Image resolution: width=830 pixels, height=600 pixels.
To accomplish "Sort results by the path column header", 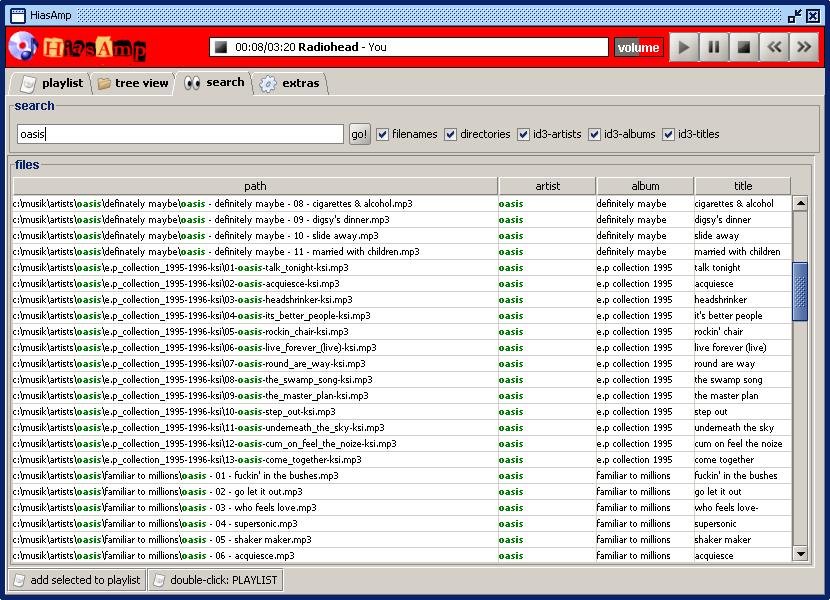I will (x=255, y=186).
